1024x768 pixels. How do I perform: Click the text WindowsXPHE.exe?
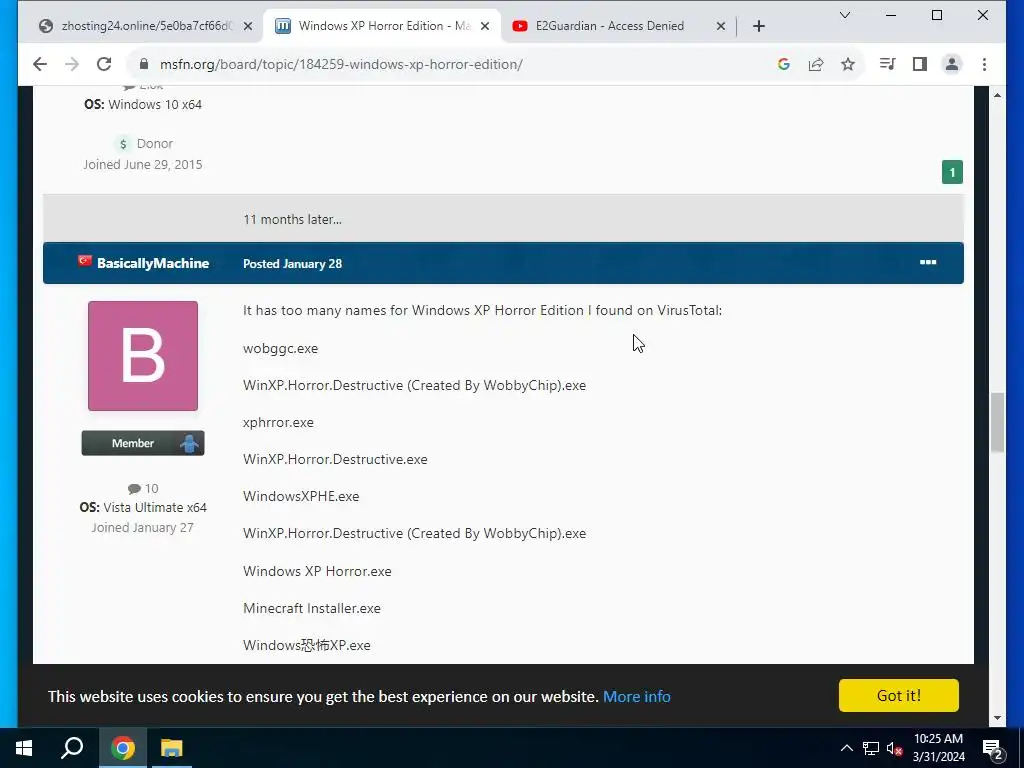pyautogui.click(x=301, y=496)
